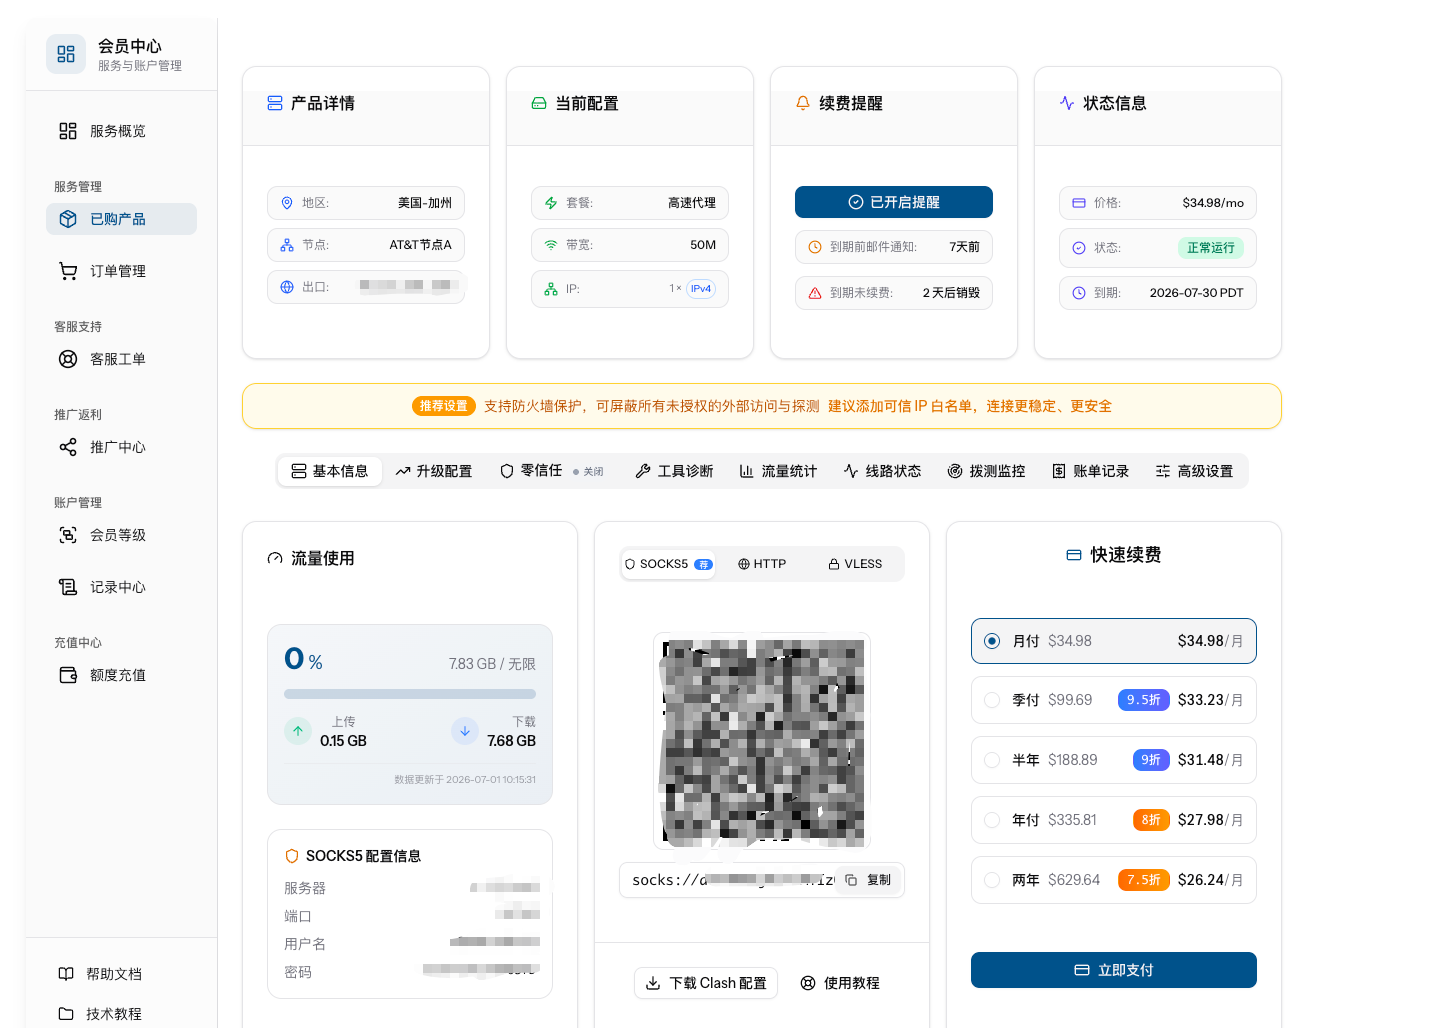Click the 帮助文档 book icon
Image resolution: width=1450 pixels, height=1028 pixels.
tap(66, 974)
